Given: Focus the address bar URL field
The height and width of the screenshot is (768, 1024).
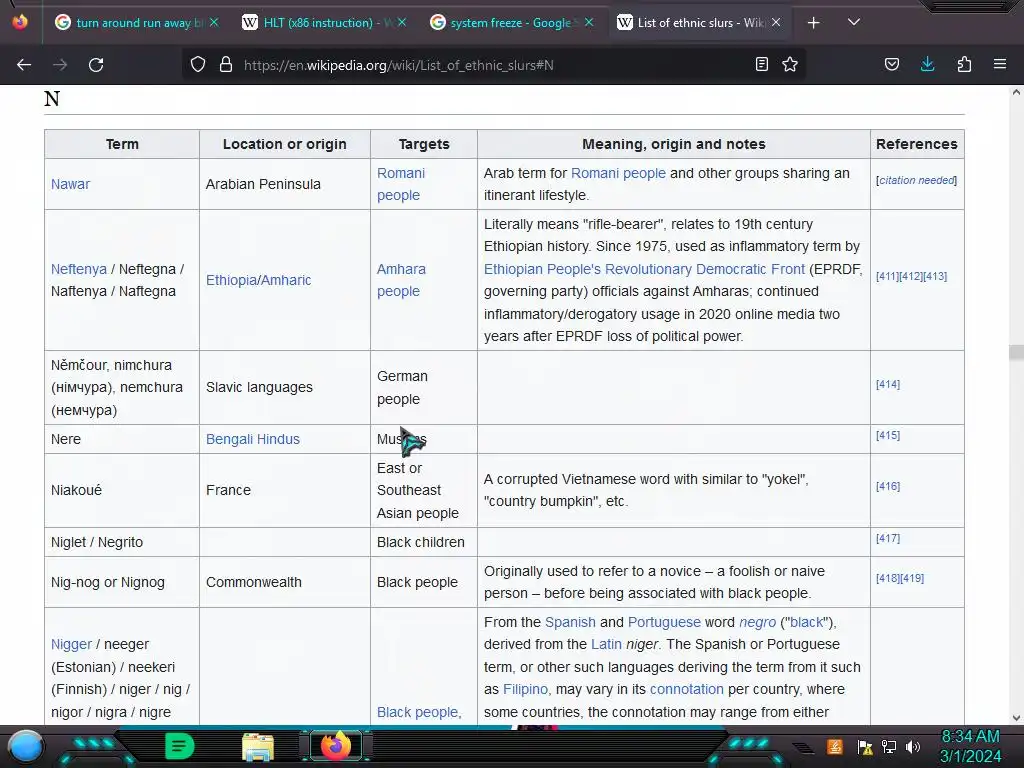Looking at the screenshot, I should pyautogui.click(x=493, y=65).
